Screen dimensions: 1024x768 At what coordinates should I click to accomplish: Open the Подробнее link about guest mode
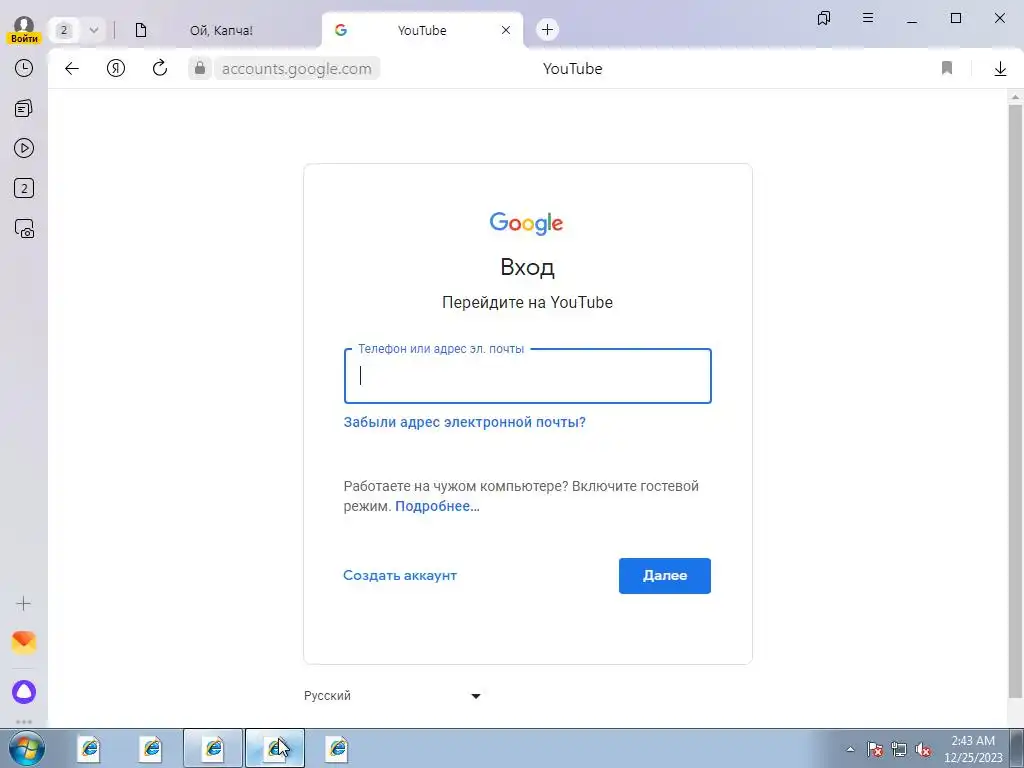pos(437,506)
